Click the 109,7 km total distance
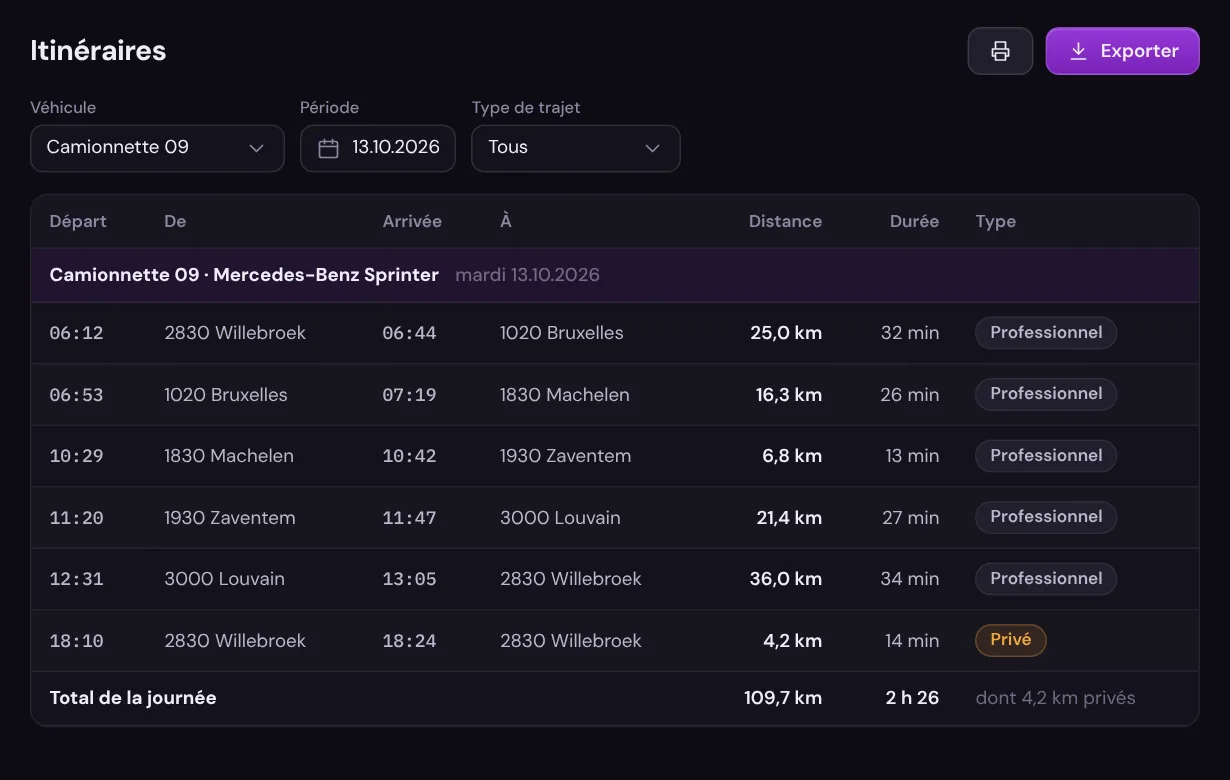The width and height of the screenshot is (1230, 780). (783, 698)
